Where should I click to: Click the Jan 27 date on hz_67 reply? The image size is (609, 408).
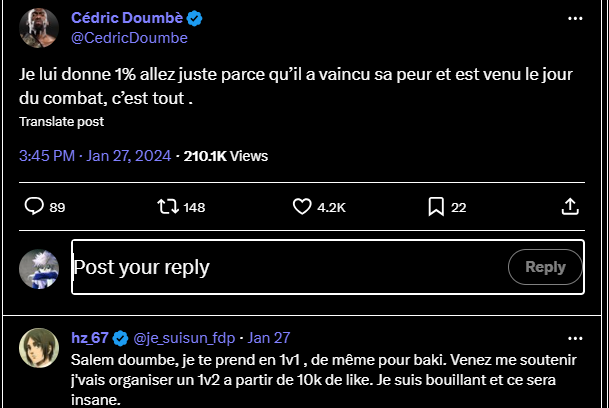pos(268,338)
